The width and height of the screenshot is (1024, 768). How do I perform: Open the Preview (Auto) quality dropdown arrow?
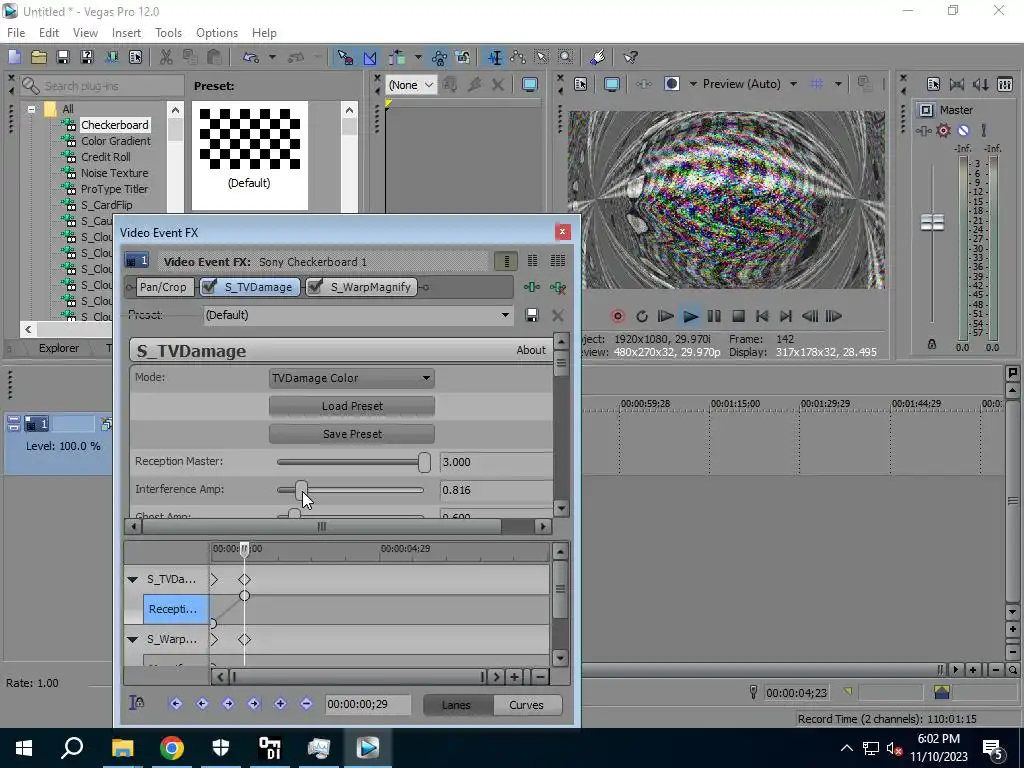pyautogui.click(x=793, y=84)
